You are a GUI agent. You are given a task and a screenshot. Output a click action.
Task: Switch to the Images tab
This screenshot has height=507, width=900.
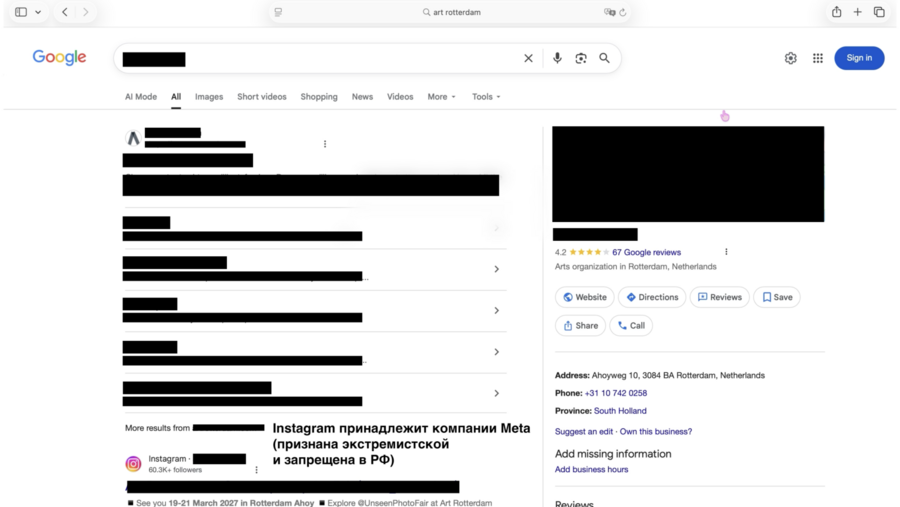point(209,96)
